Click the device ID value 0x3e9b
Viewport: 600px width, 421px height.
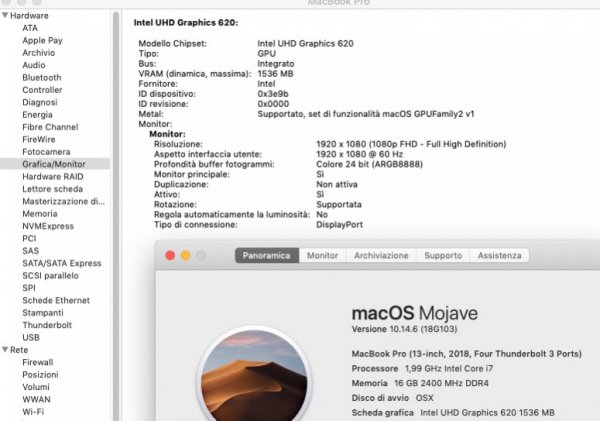tap(273, 94)
